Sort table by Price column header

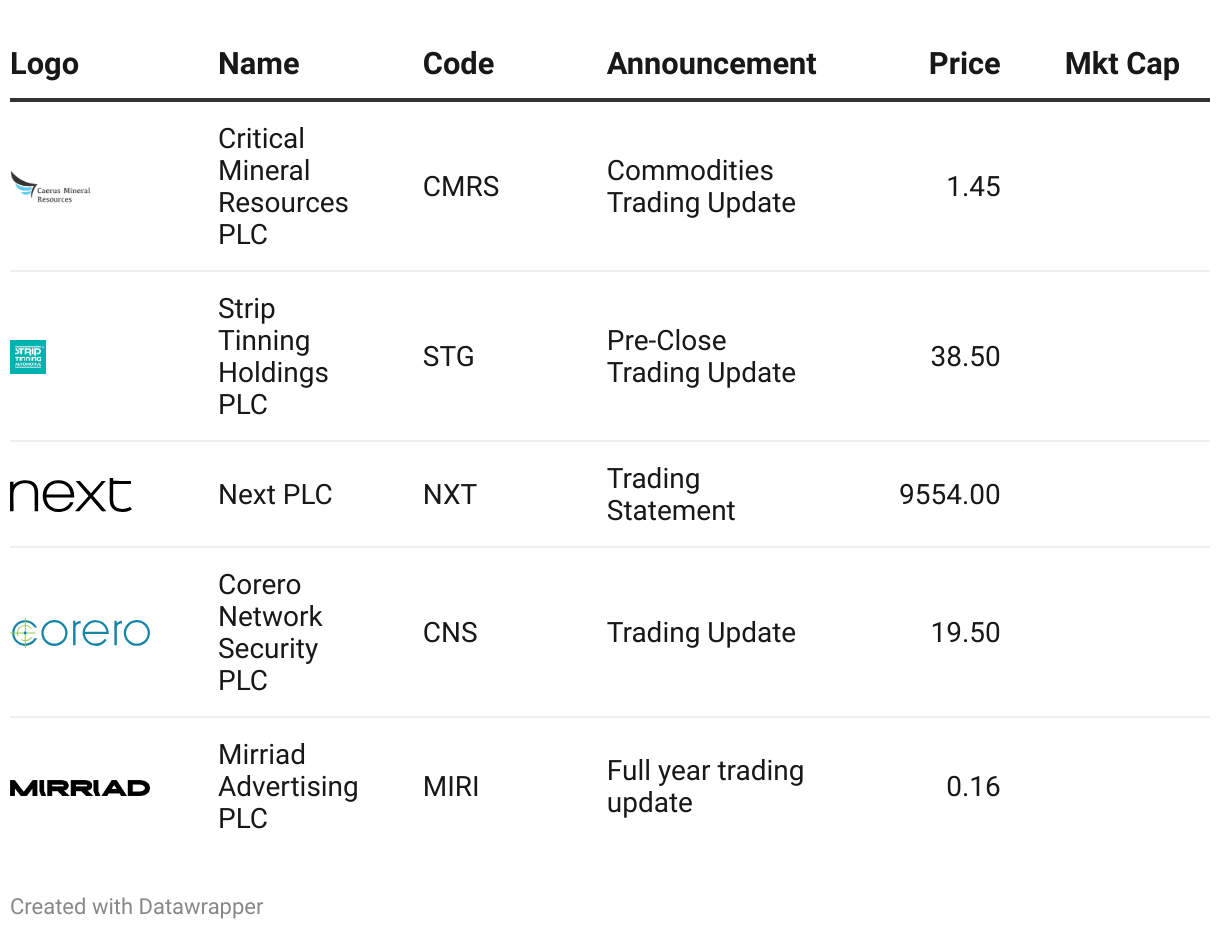964,64
